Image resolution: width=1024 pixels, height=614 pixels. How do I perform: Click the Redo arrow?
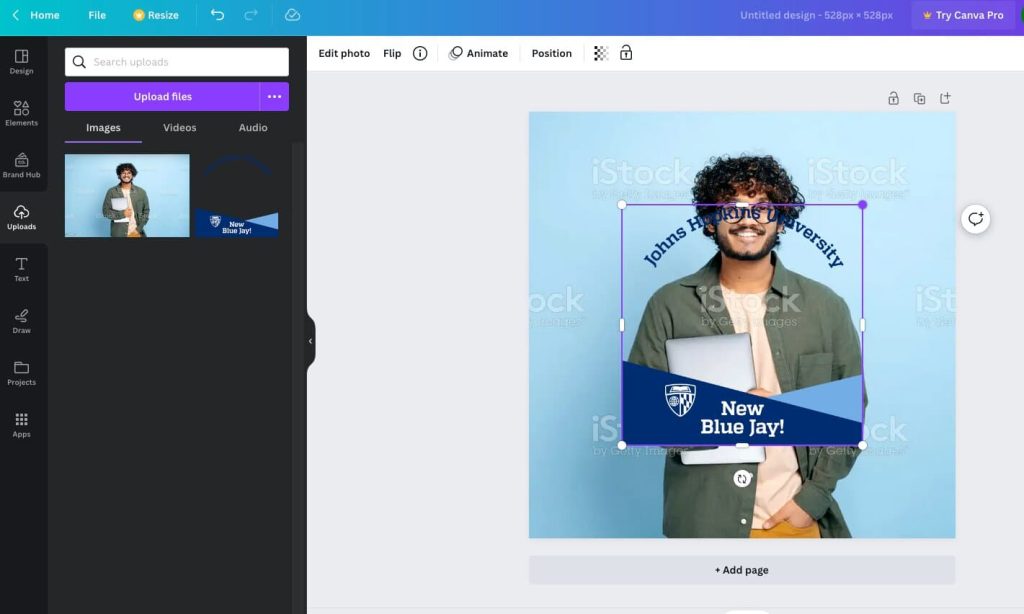point(251,14)
